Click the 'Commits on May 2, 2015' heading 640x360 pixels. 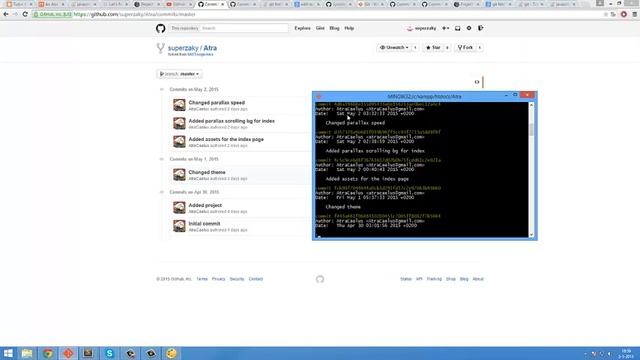pos(194,89)
